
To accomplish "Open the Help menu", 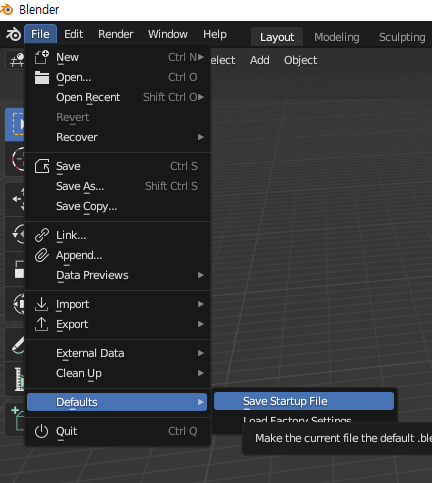I will pos(215,34).
